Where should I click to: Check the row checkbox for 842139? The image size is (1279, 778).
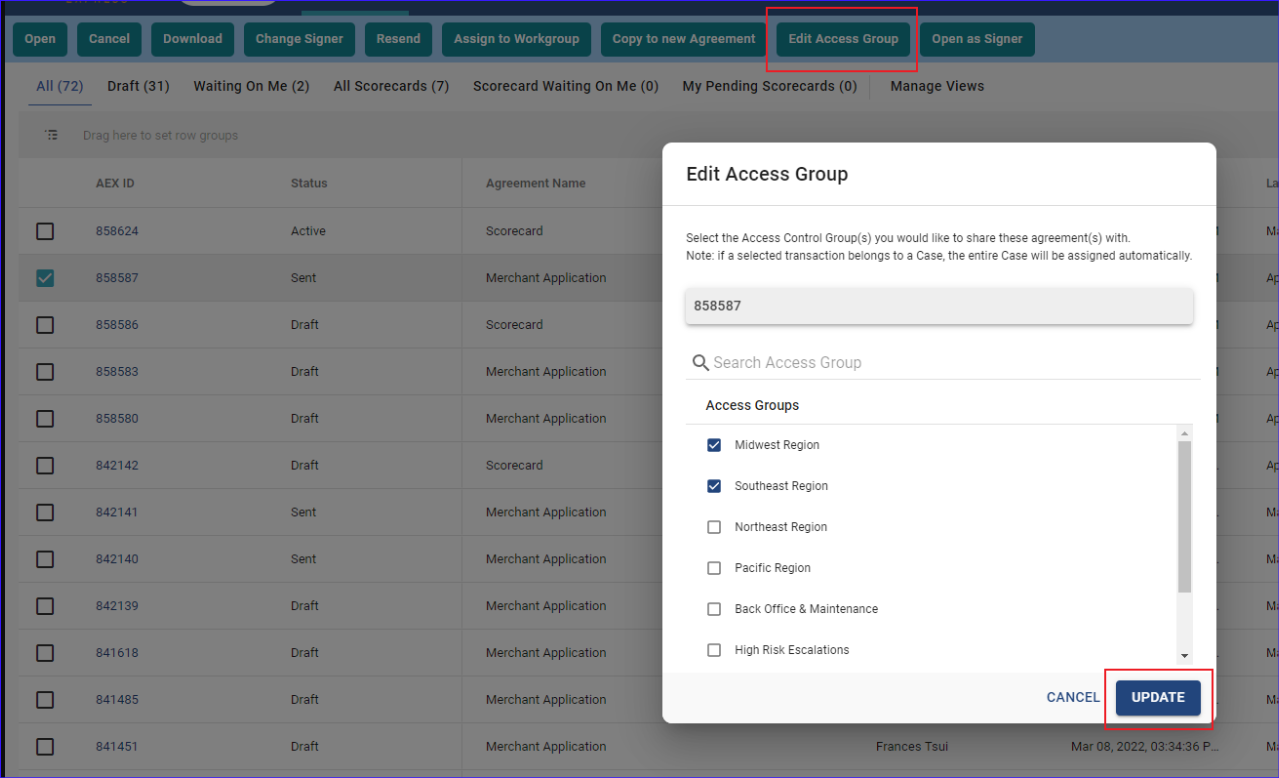pos(45,606)
